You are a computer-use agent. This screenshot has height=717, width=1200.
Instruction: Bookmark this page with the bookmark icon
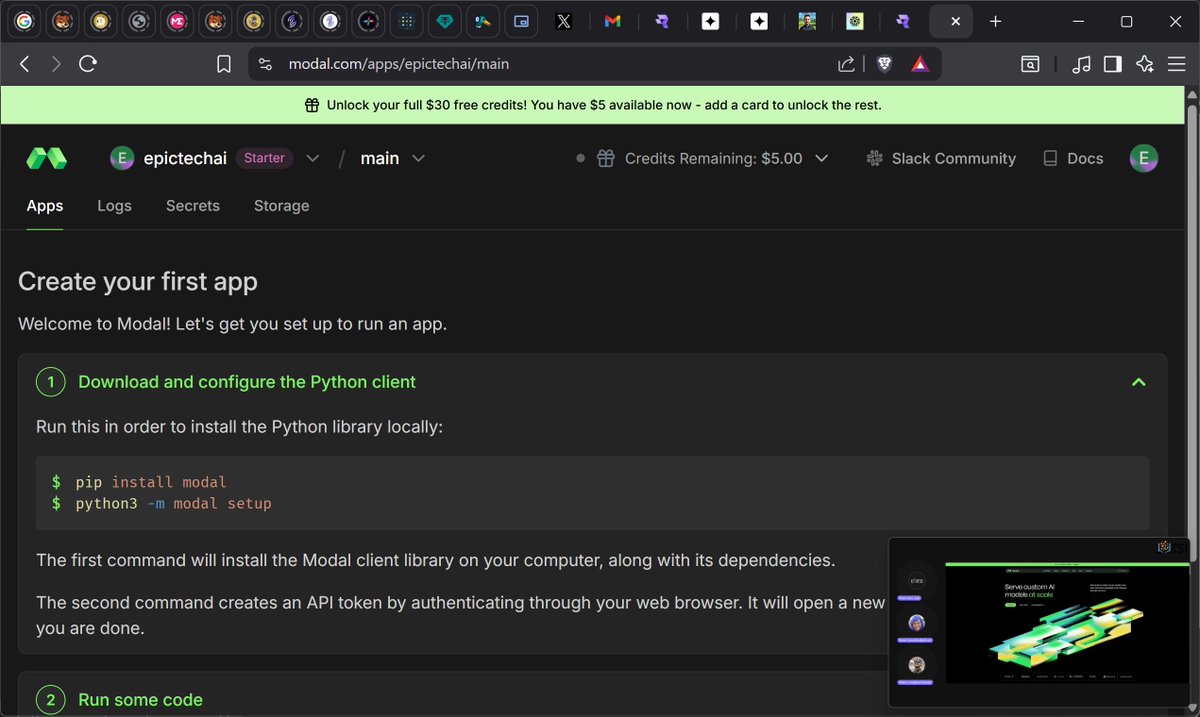click(x=224, y=64)
